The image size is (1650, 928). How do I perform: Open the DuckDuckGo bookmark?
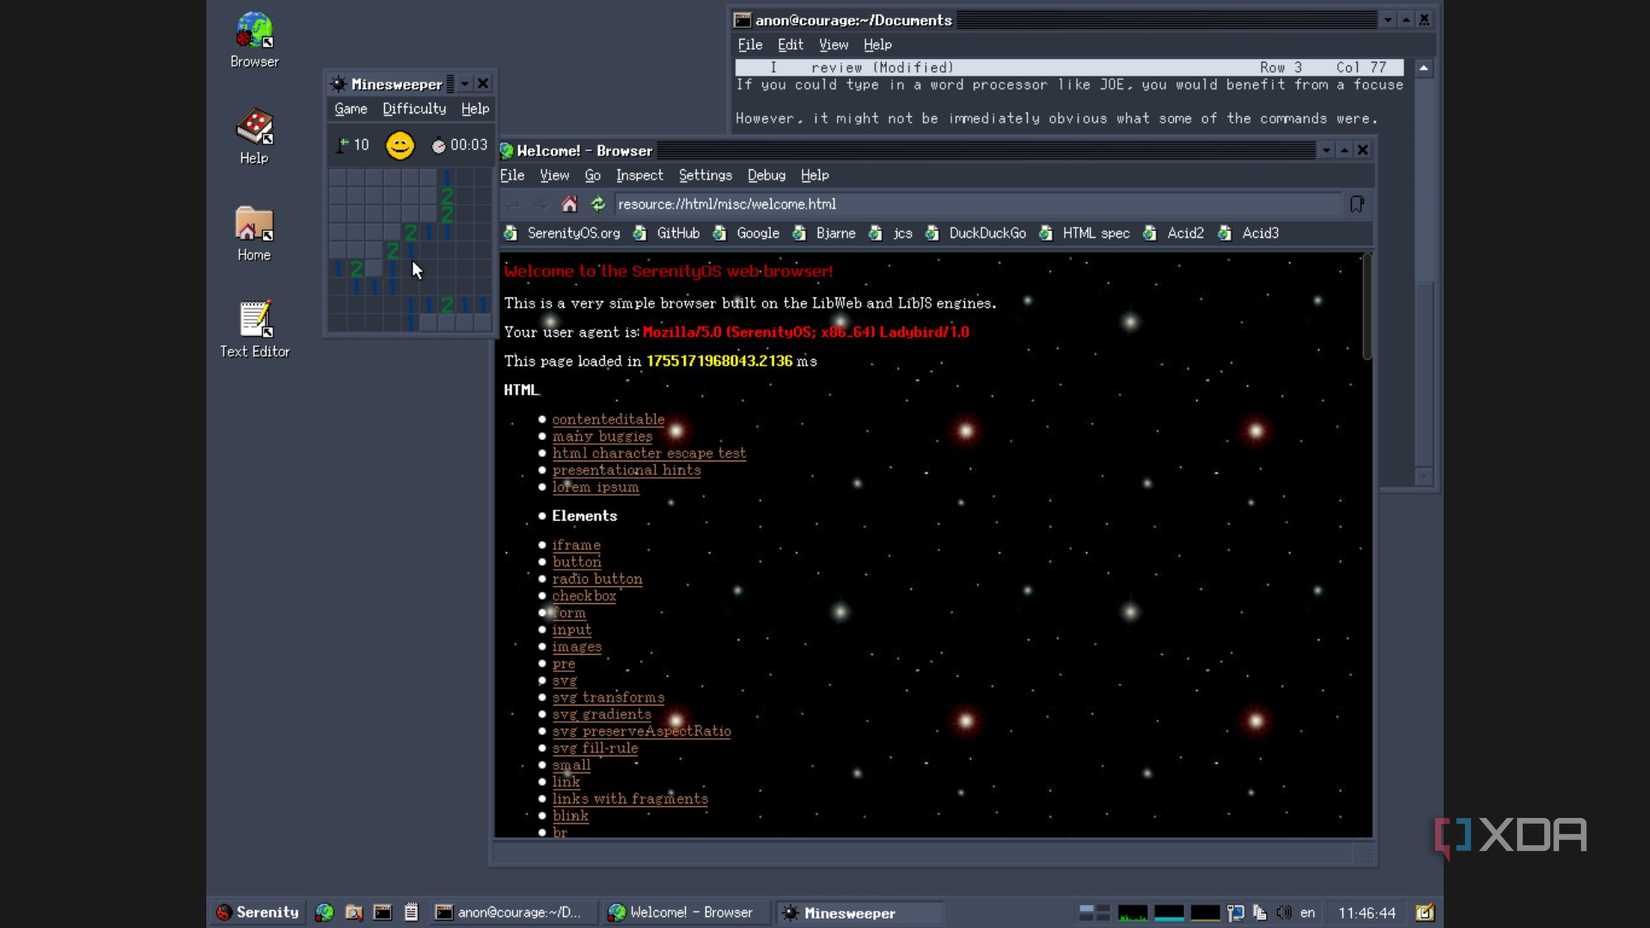pyautogui.click(x=986, y=233)
